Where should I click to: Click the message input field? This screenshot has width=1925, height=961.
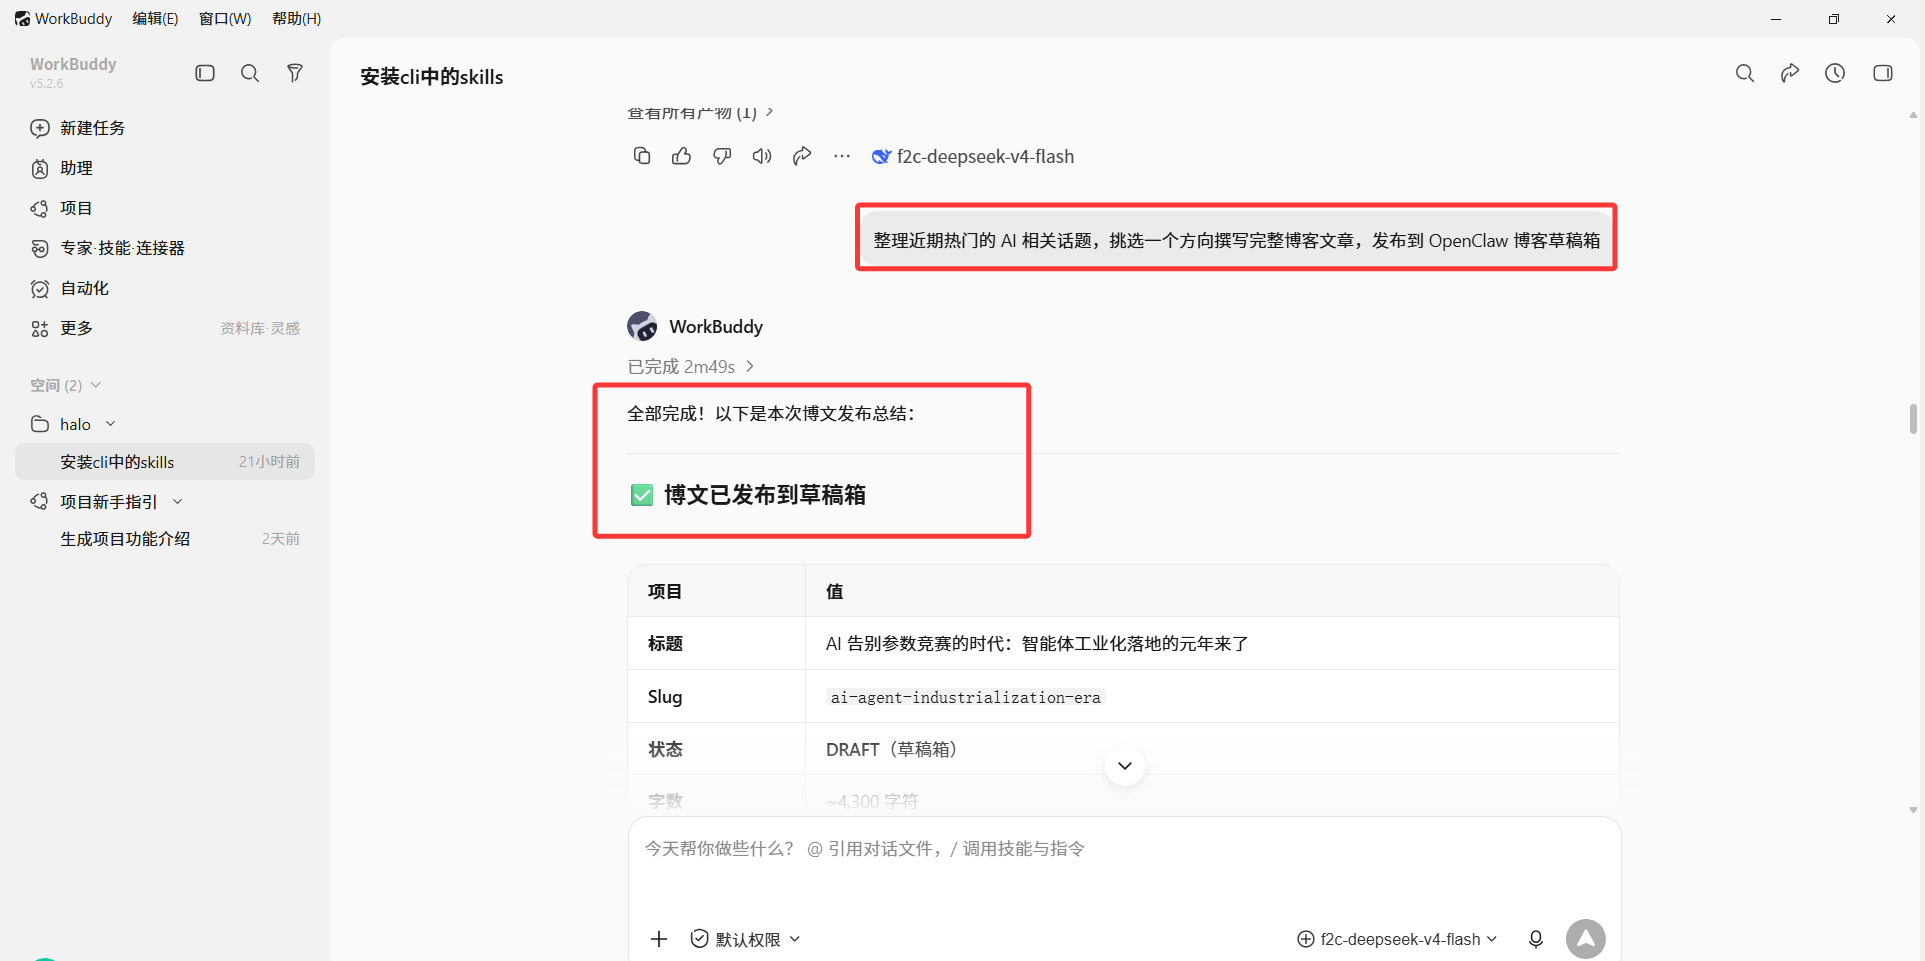pyautogui.click(x=1124, y=865)
